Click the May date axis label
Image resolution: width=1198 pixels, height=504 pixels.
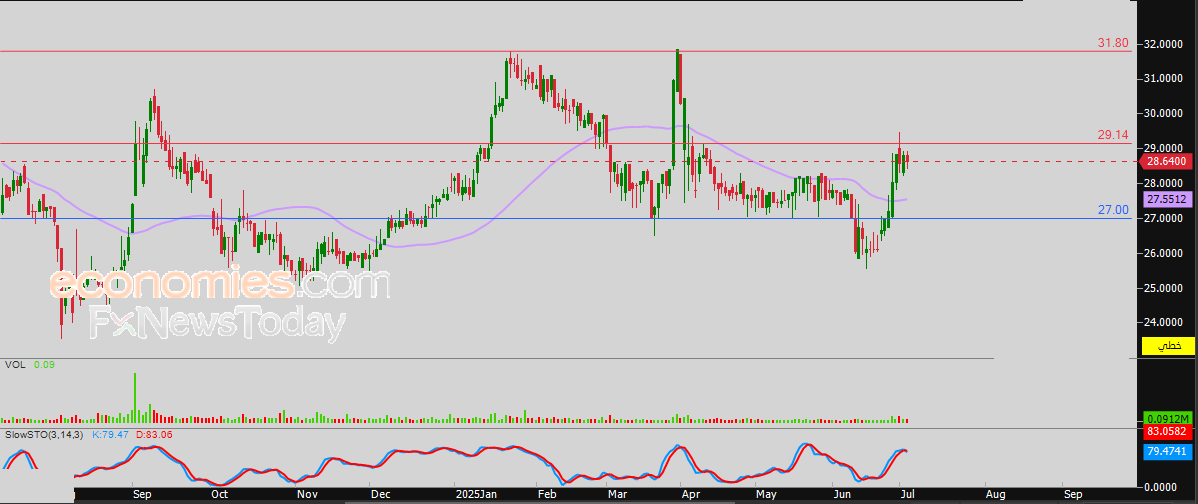(765, 494)
